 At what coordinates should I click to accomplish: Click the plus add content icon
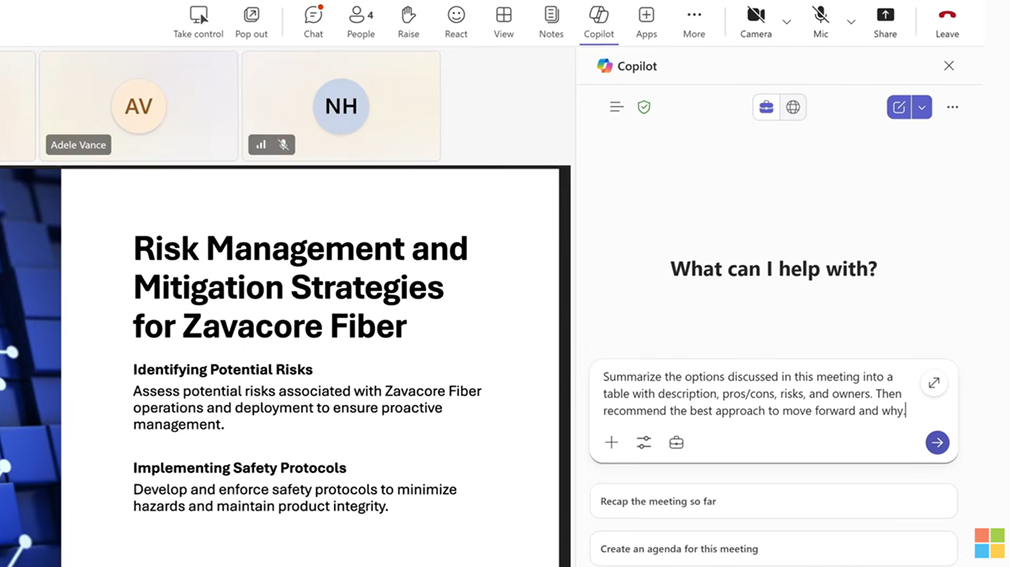pyautogui.click(x=611, y=442)
